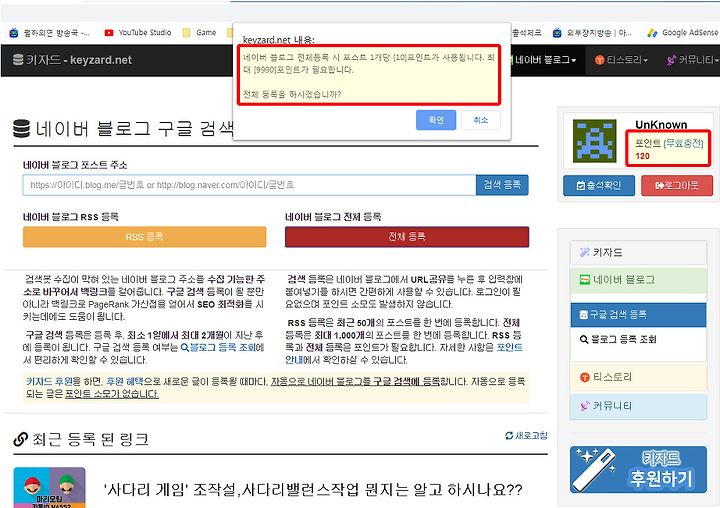Open the 후원 혜택 link
The height and width of the screenshot is (508, 720).
125,382
